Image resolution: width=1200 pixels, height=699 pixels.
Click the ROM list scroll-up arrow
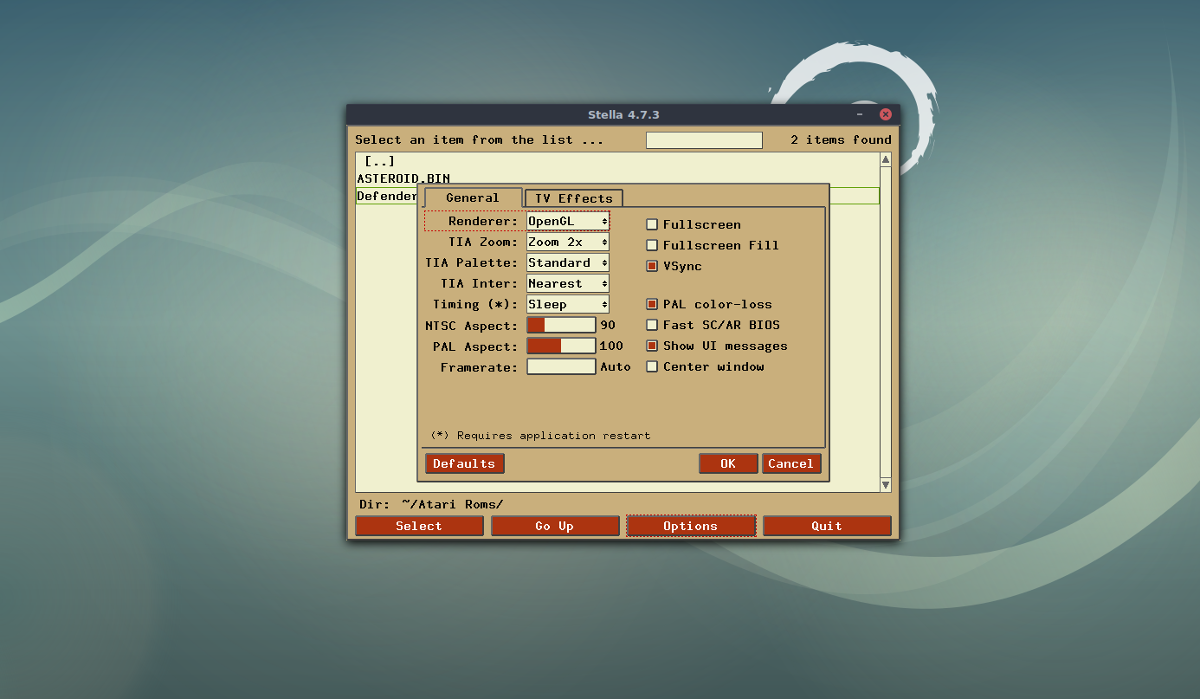(885, 159)
